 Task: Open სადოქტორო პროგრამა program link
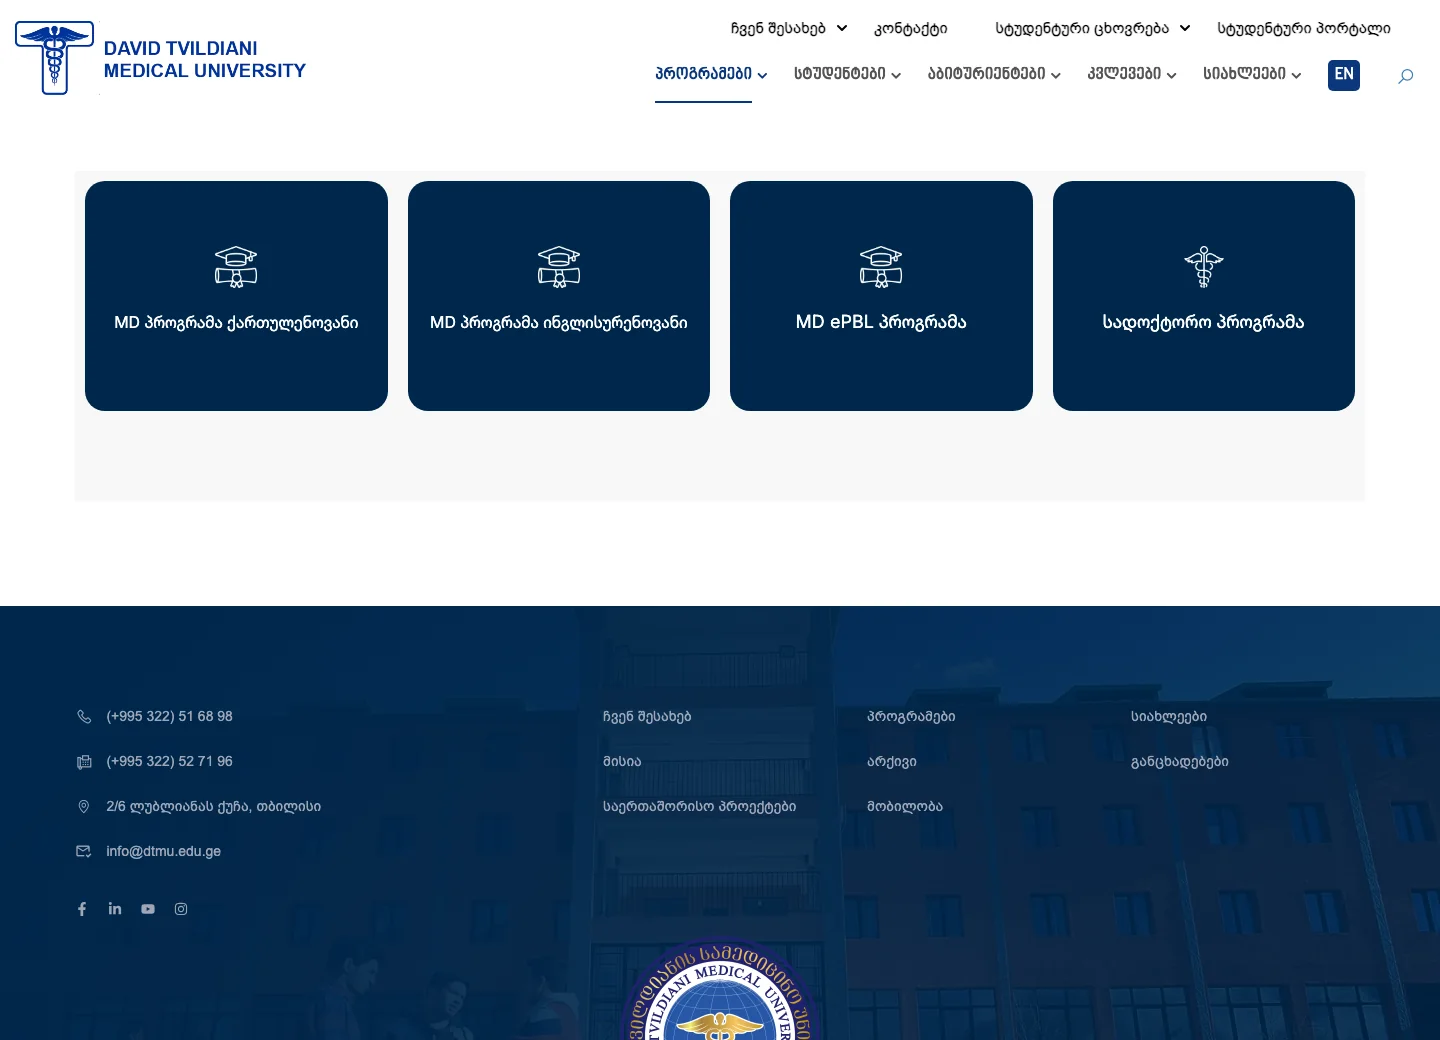click(x=1204, y=322)
